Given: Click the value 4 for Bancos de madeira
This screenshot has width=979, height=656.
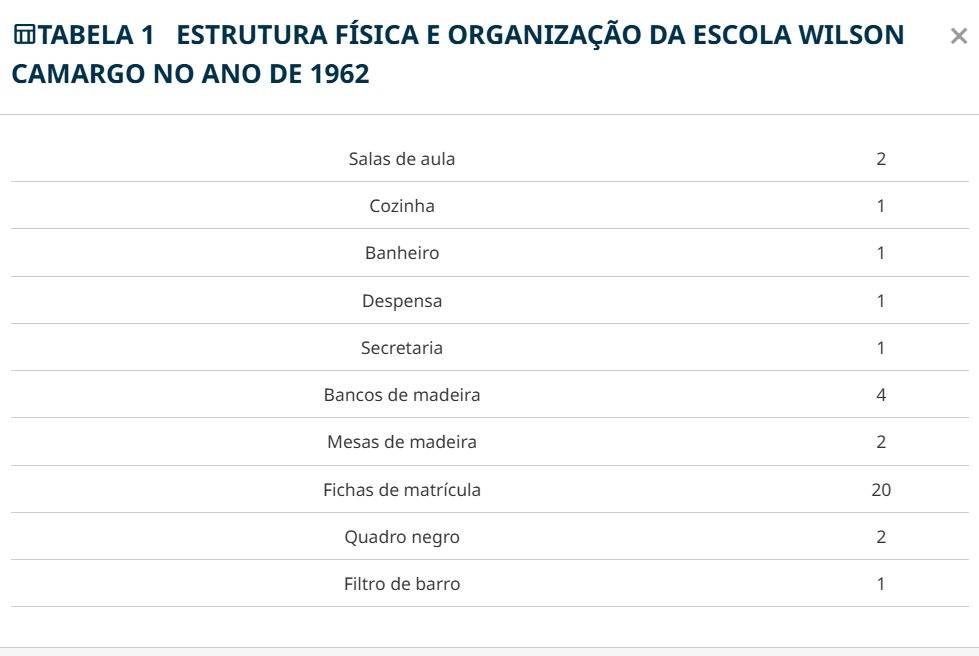Looking at the screenshot, I should [x=881, y=394].
